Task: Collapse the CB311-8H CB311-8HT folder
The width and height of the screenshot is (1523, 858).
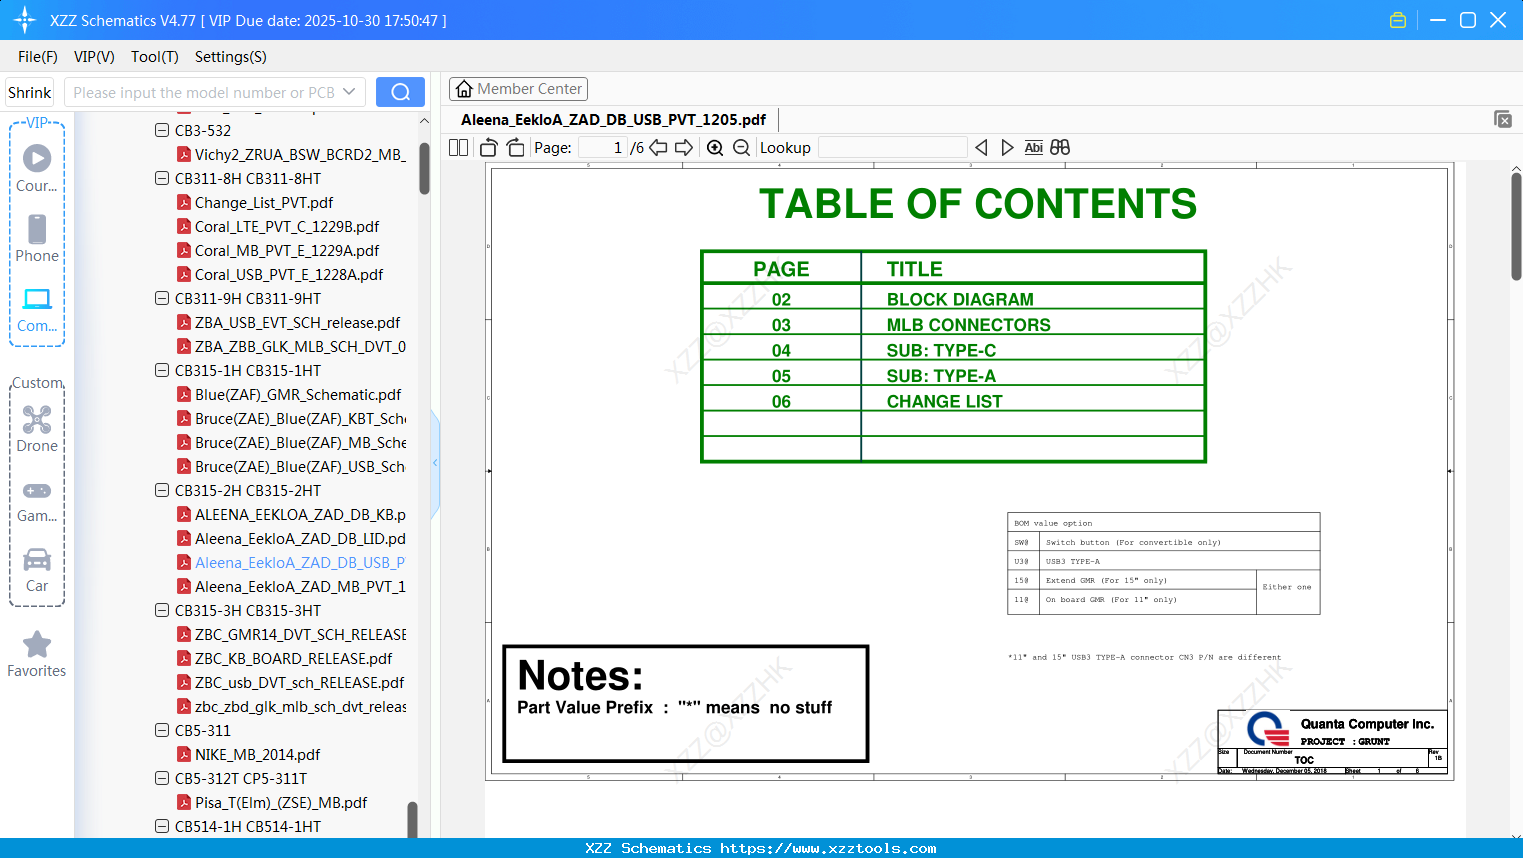Action: (x=162, y=178)
